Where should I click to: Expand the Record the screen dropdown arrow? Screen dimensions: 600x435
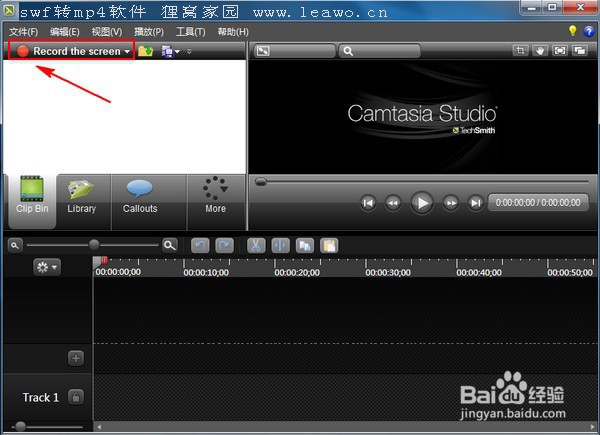[127, 52]
